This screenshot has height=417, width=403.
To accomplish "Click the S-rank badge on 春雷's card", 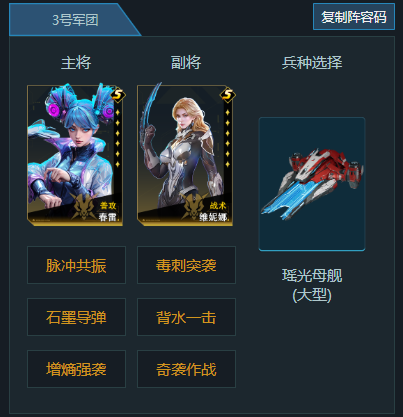I will 118,95.
